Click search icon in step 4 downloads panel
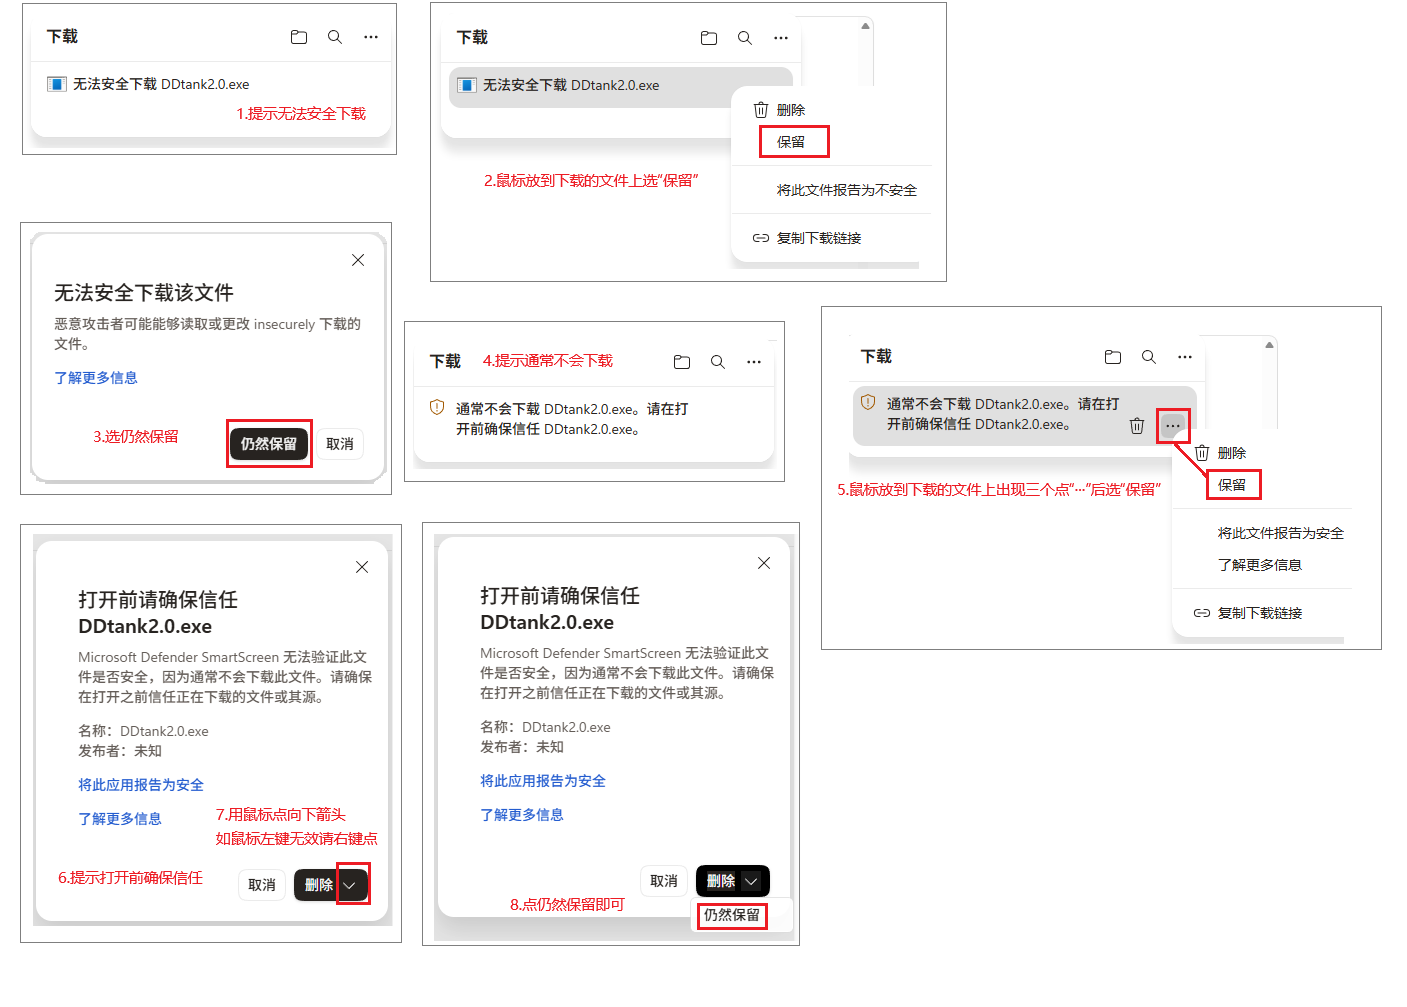 (718, 362)
